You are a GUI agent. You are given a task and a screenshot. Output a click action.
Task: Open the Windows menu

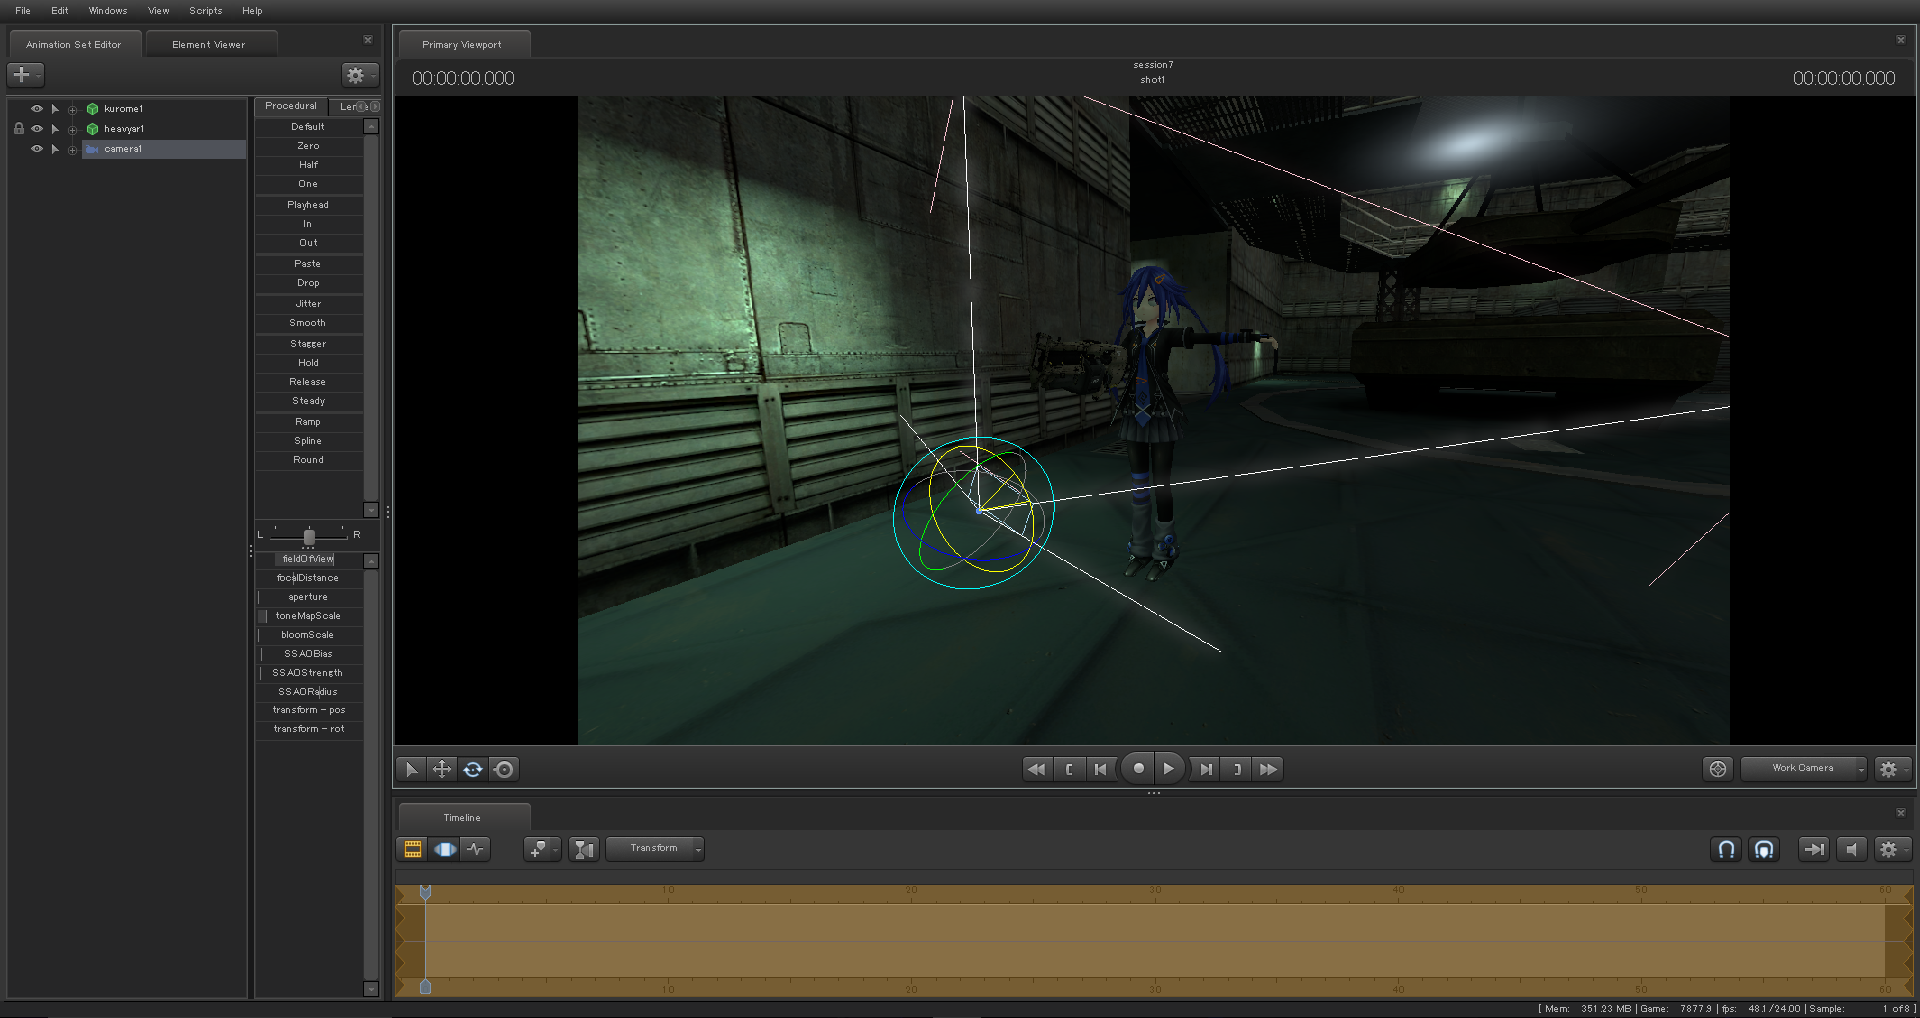coord(108,11)
